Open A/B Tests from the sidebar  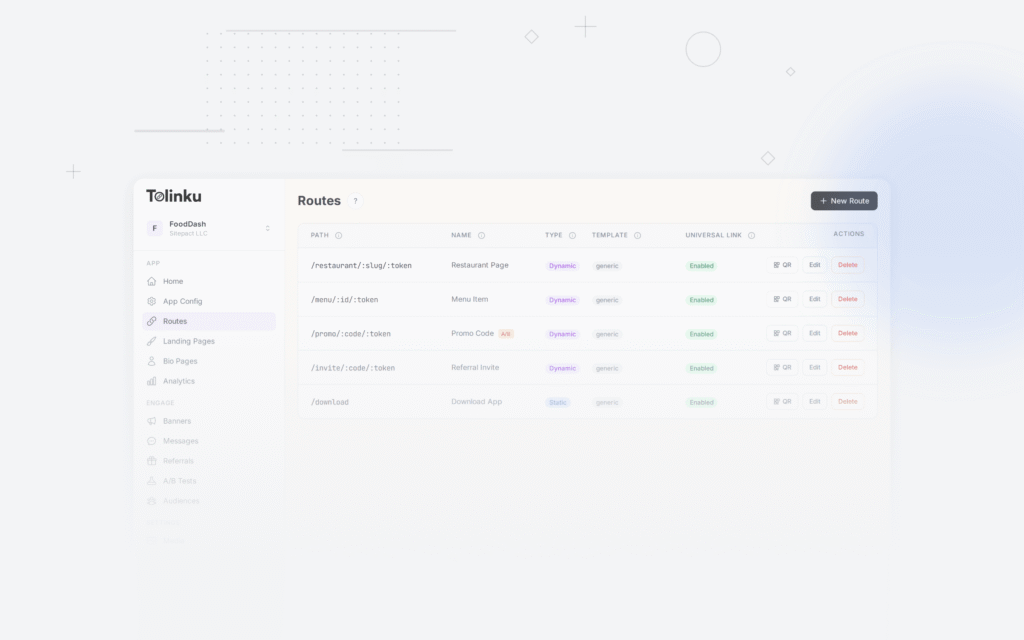tap(152, 480)
